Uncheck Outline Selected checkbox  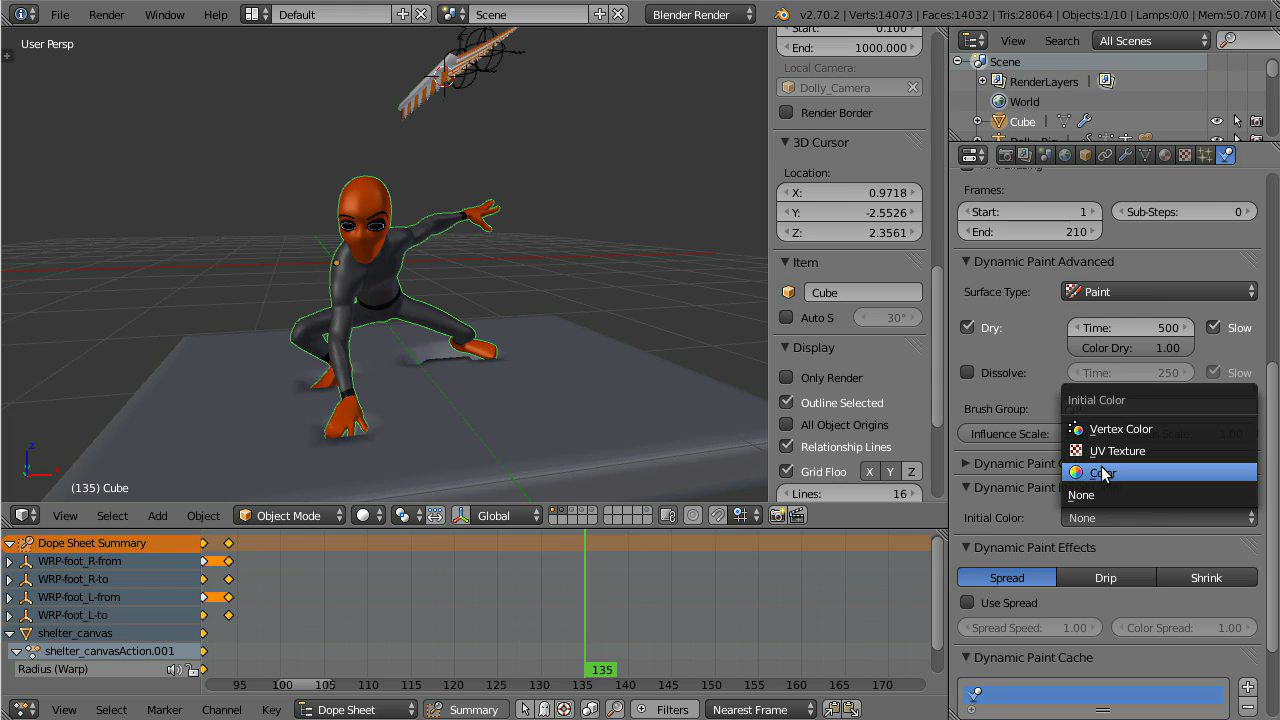(x=786, y=402)
